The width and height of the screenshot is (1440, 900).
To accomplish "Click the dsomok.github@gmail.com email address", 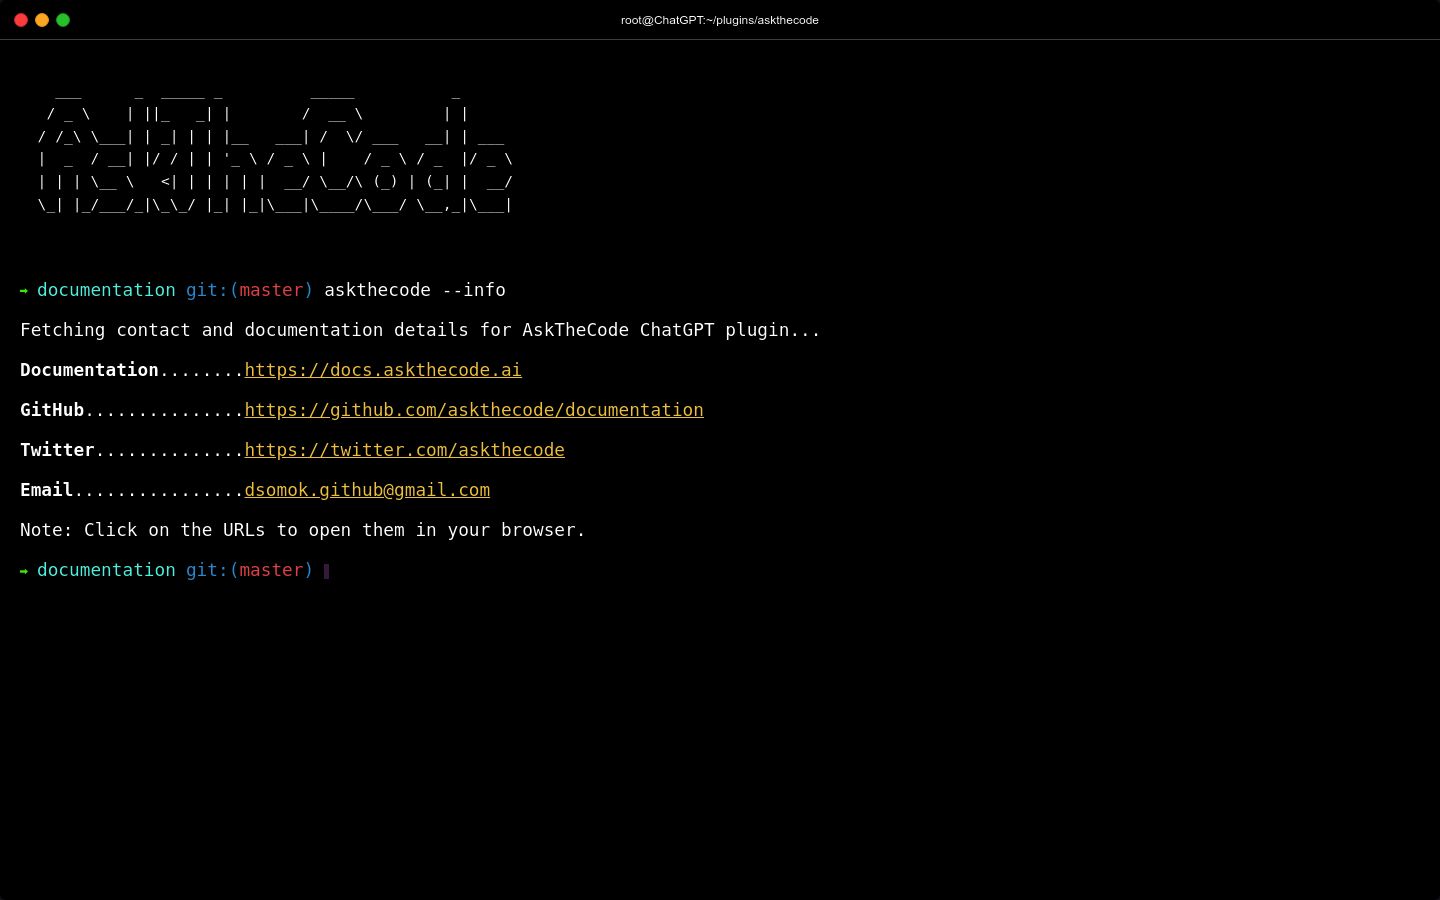I will click(x=367, y=490).
